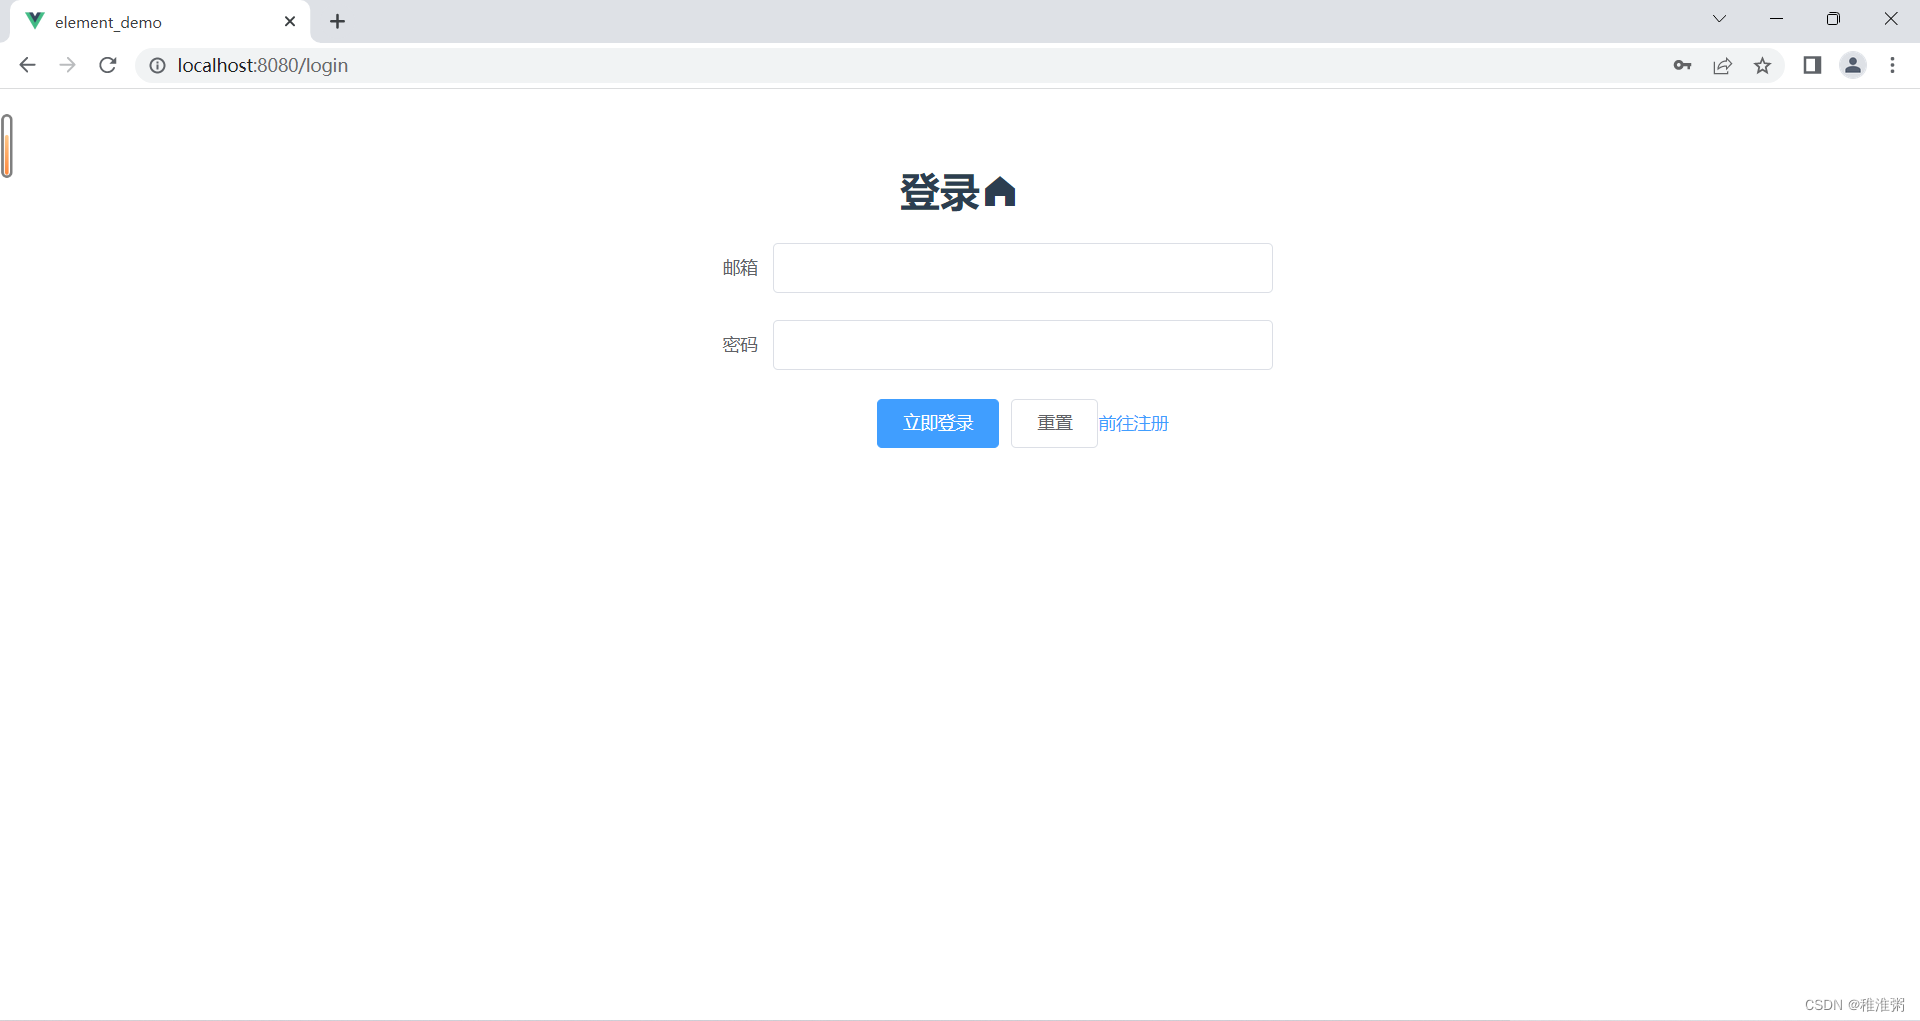Open the password manager key icon
The width and height of the screenshot is (1920, 1021).
[1682, 65]
